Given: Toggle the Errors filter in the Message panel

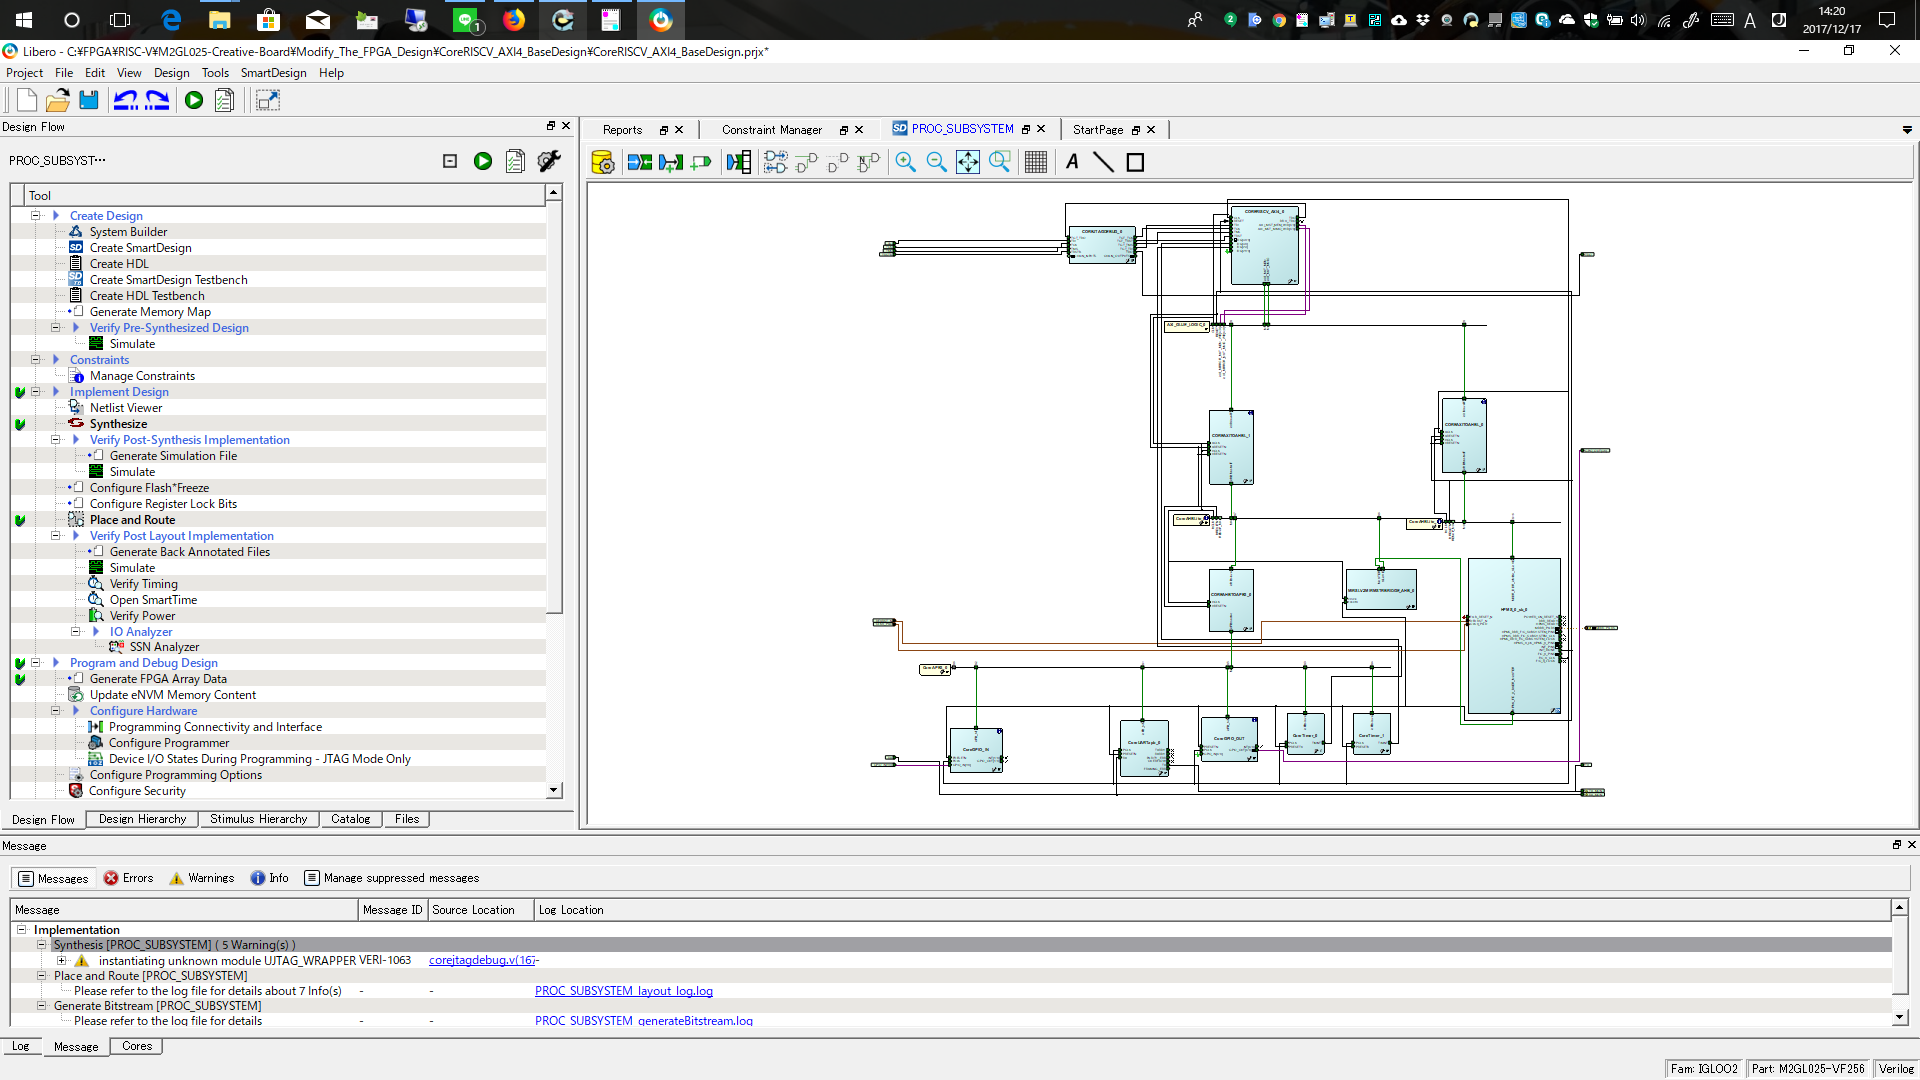Looking at the screenshot, I should tap(128, 878).
